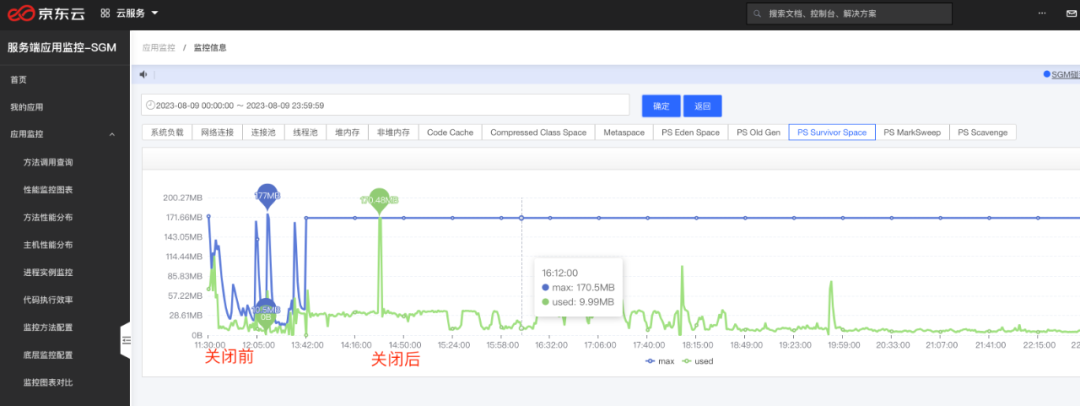Click the green 170.48MB peak marker

(379, 199)
